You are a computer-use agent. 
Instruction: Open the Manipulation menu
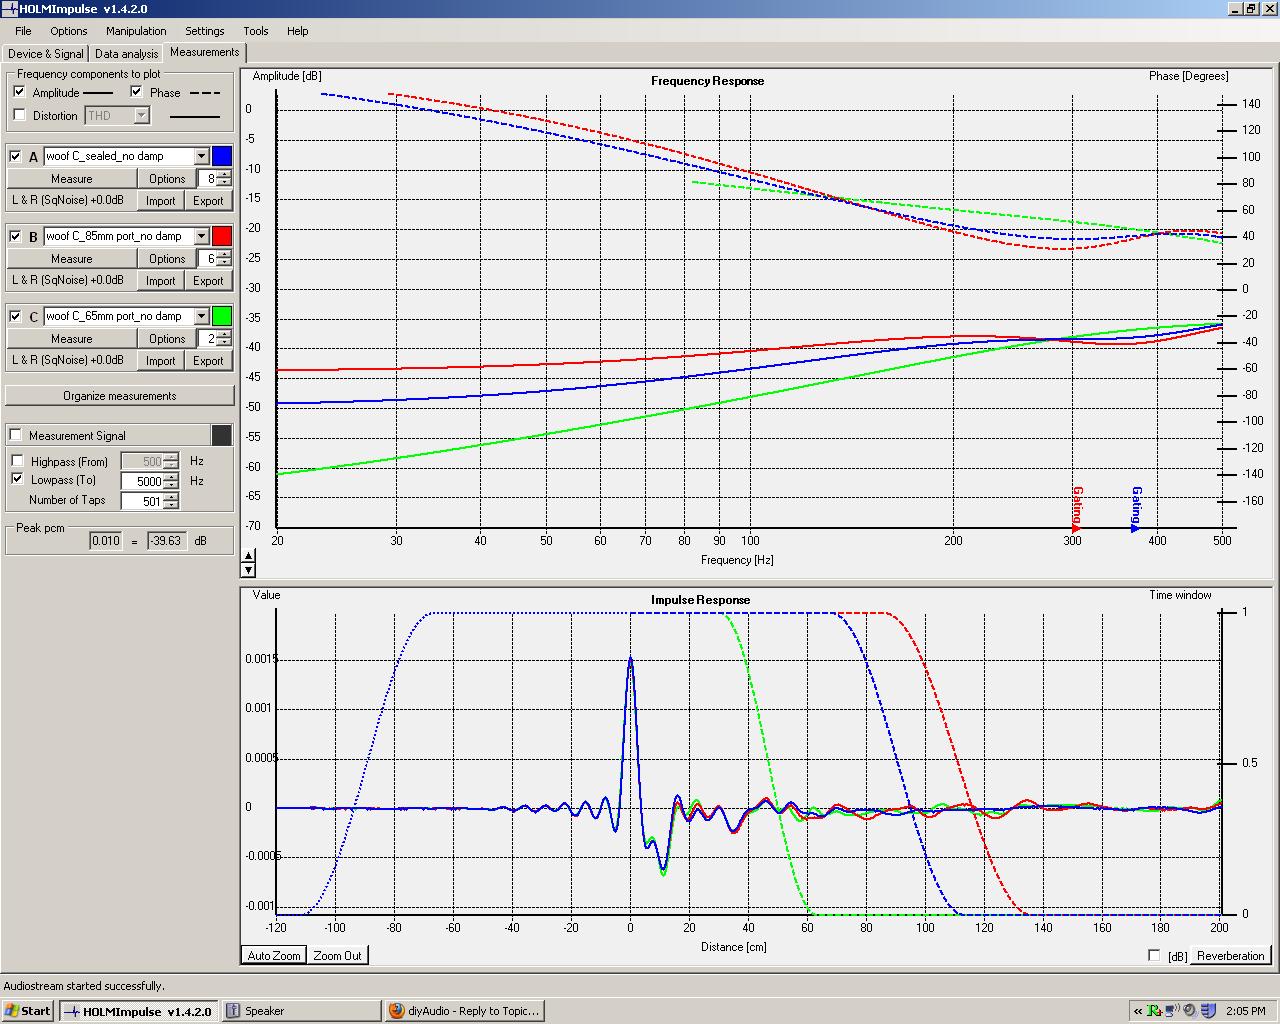tap(136, 31)
